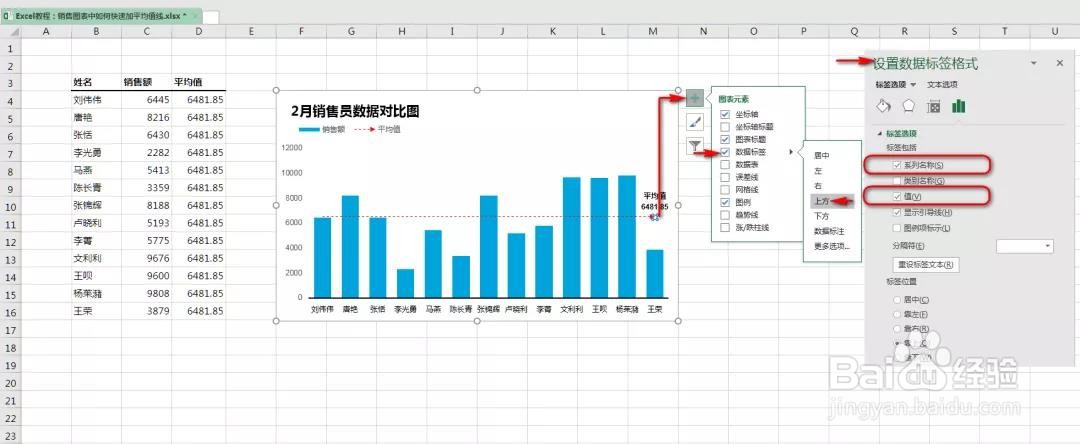Select the 居中(C) label position radio
1080x444 pixels.
click(x=896, y=300)
